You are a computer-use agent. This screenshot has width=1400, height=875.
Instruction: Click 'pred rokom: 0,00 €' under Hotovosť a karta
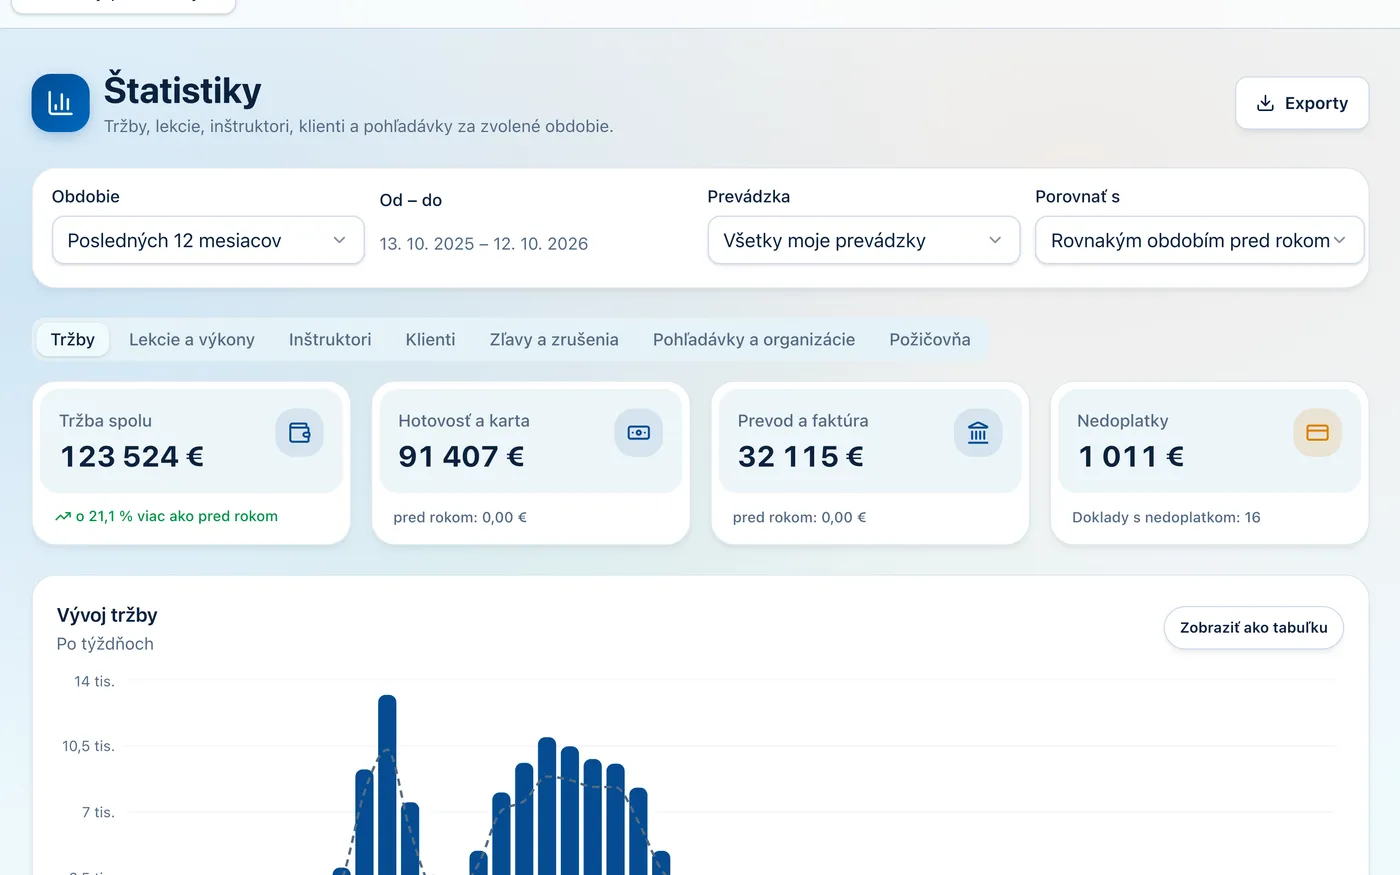pyautogui.click(x=460, y=517)
